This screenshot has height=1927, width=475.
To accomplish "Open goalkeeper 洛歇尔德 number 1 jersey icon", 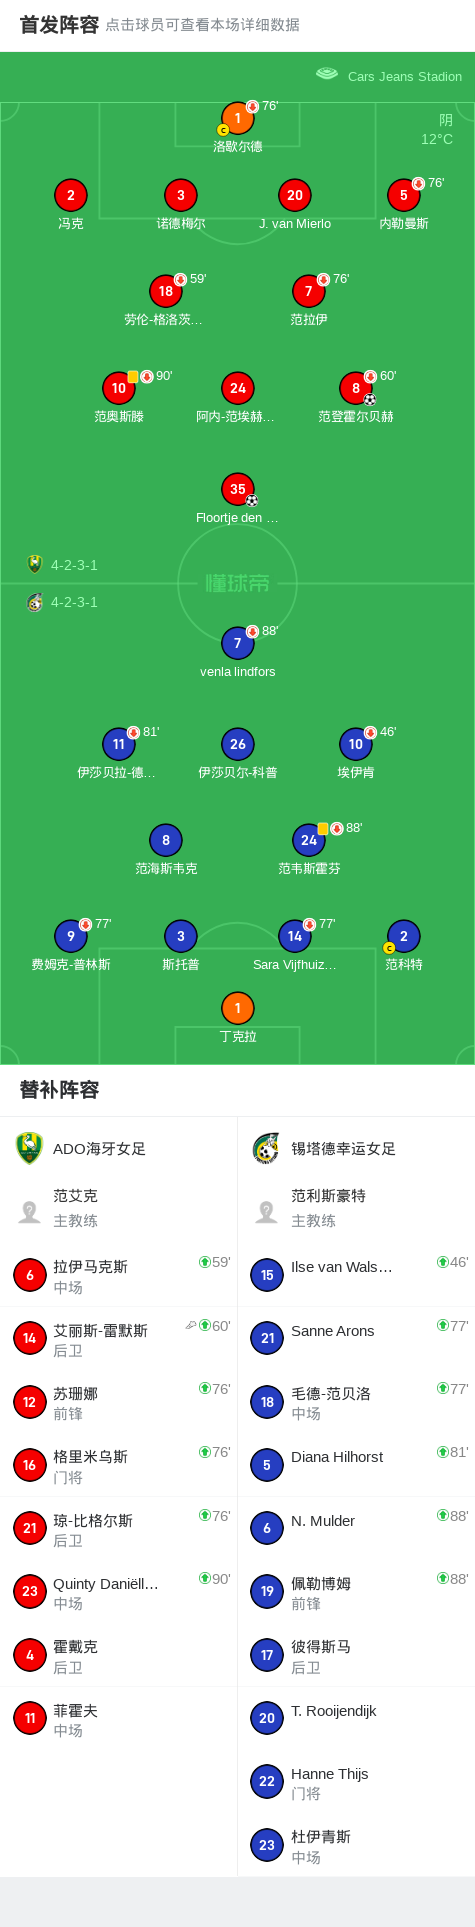I will [x=238, y=118].
